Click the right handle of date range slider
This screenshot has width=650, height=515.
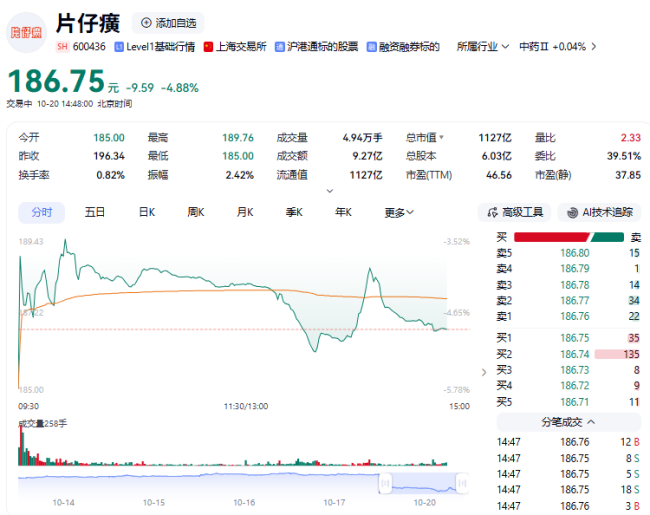click(x=459, y=484)
